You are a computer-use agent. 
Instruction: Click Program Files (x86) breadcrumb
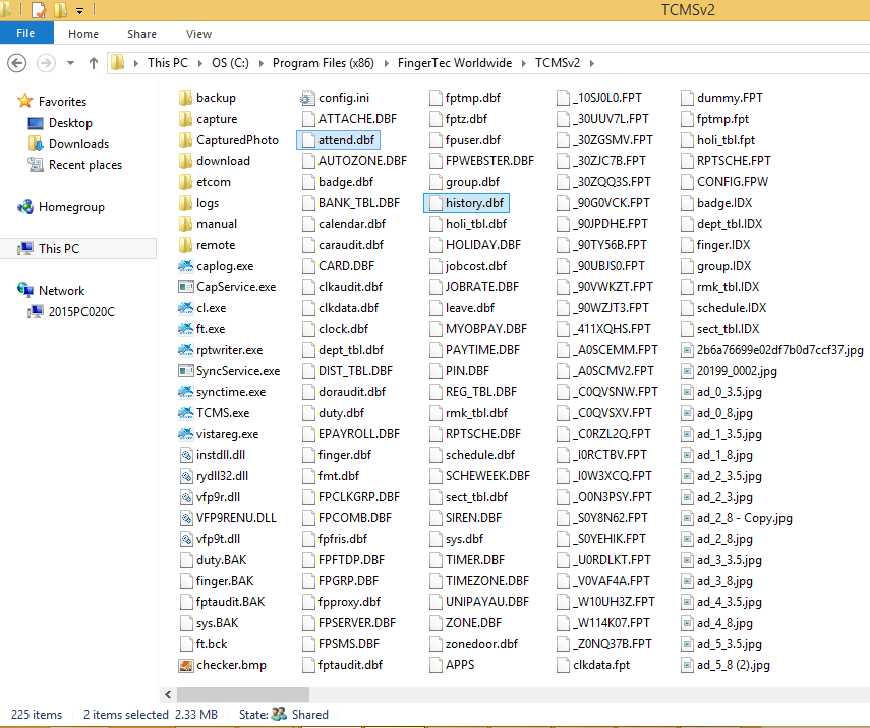click(323, 63)
